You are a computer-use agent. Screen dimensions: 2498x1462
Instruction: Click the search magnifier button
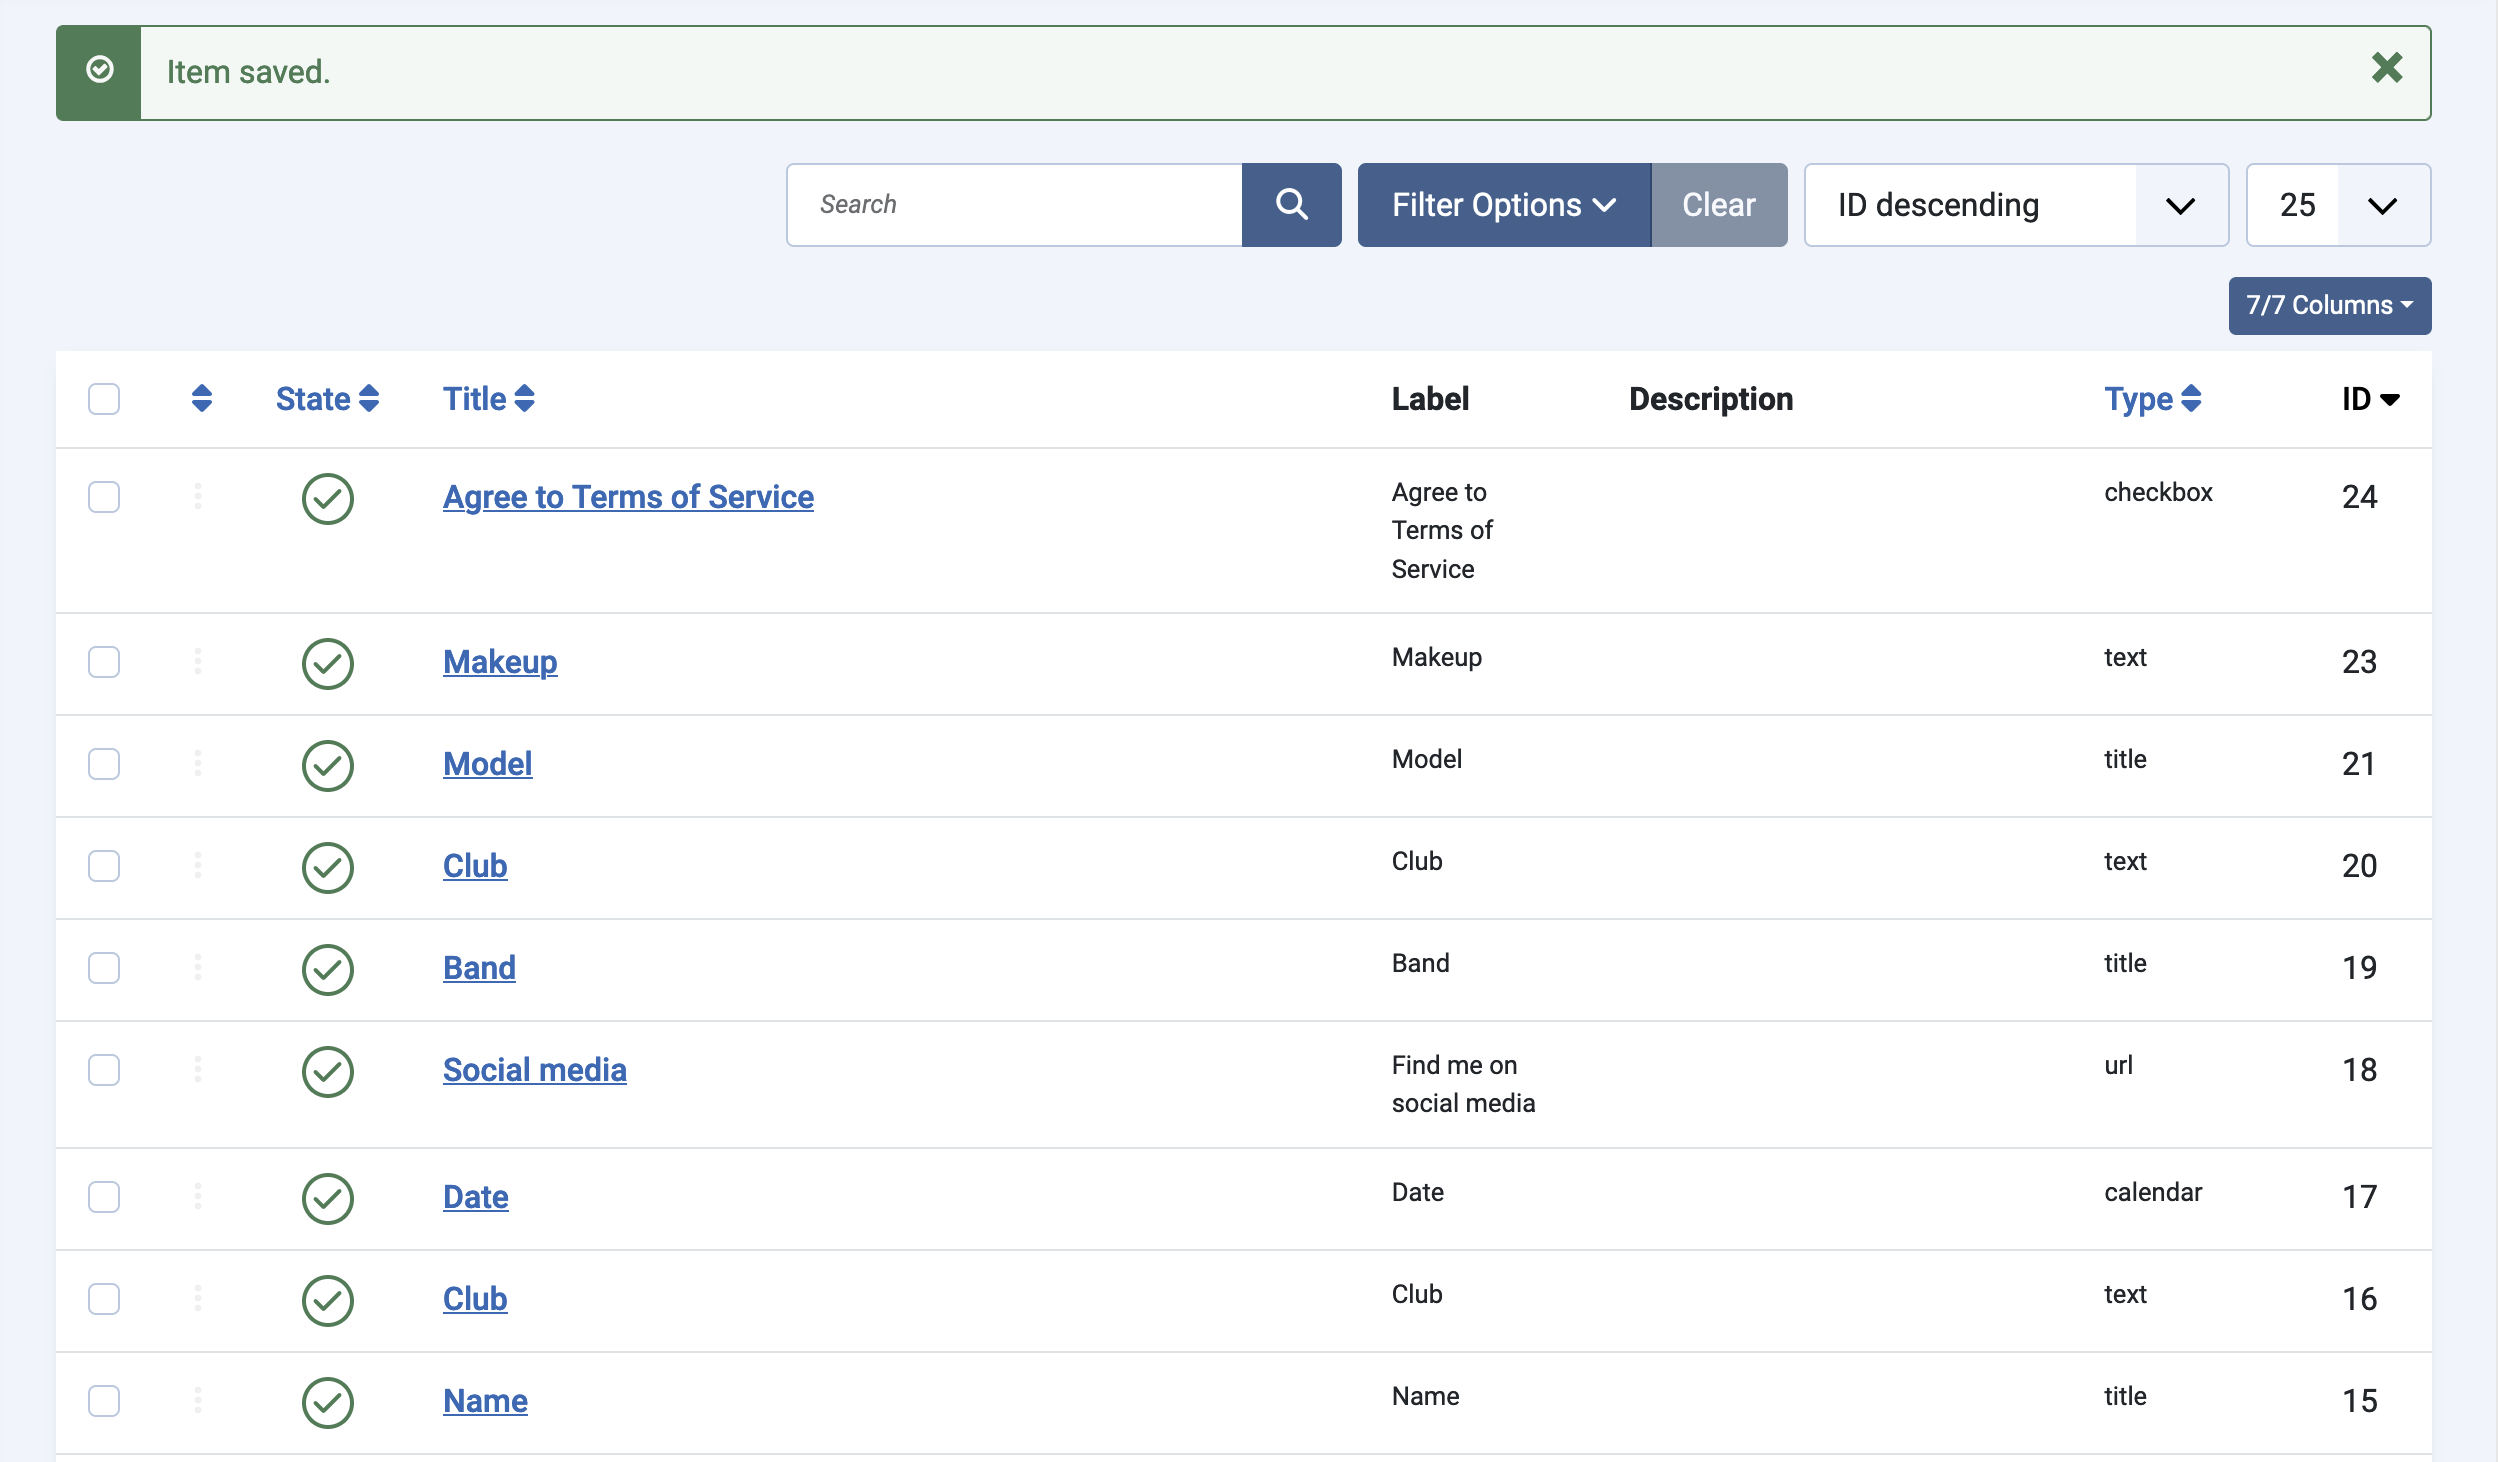[1291, 205]
